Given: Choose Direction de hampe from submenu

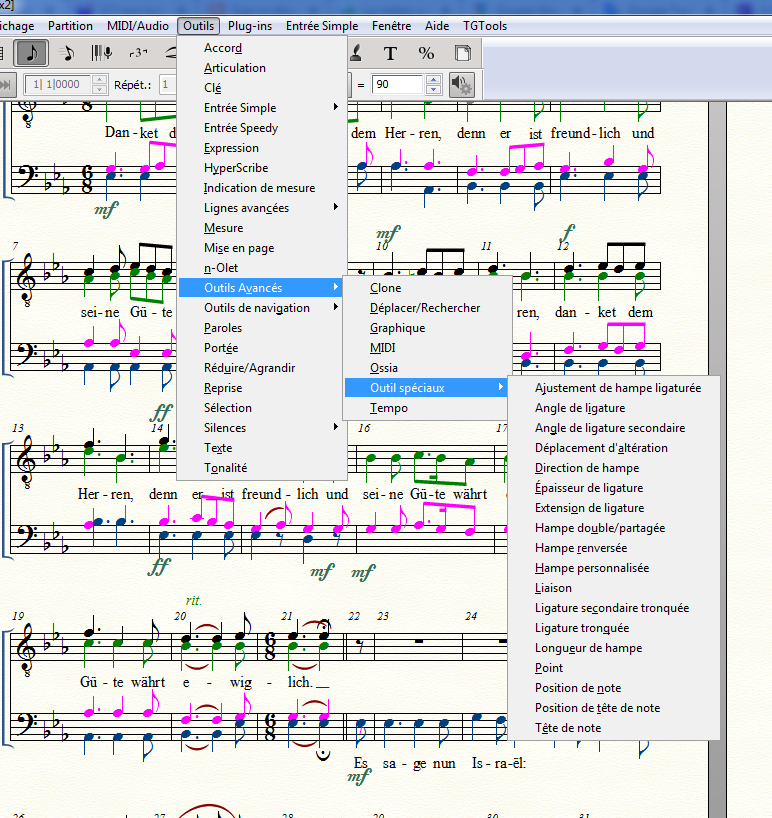Looking at the screenshot, I should 587,468.
